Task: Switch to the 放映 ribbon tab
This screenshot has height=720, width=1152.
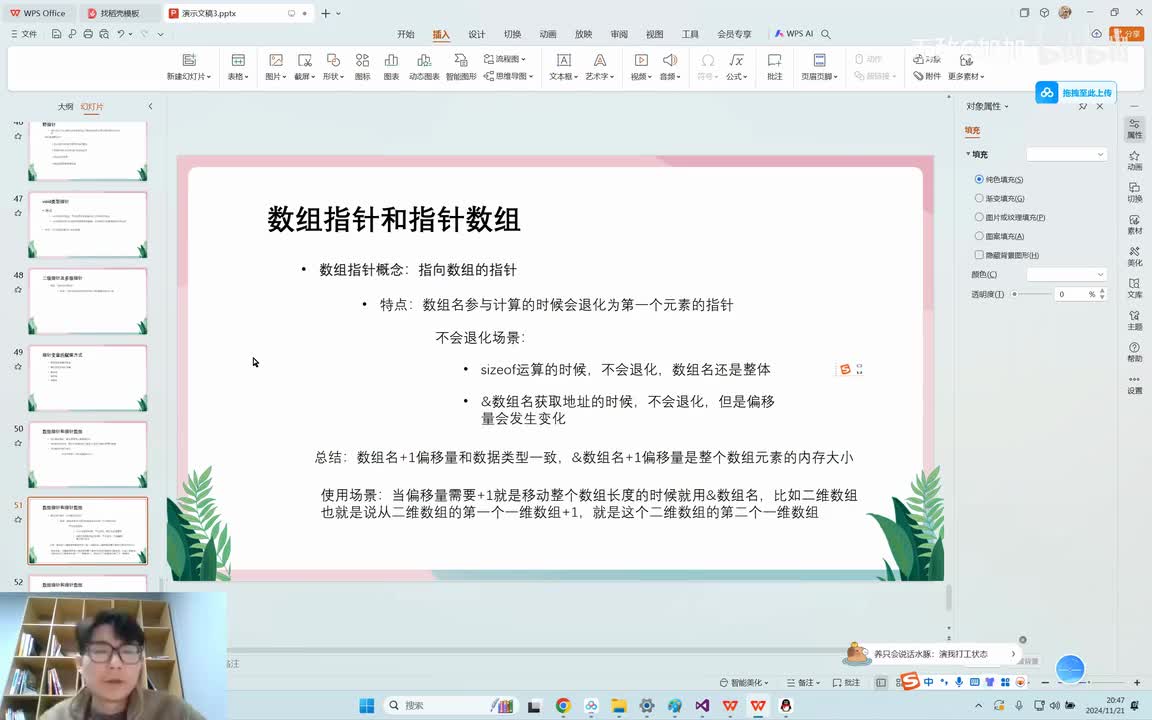Action: [583, 34]
